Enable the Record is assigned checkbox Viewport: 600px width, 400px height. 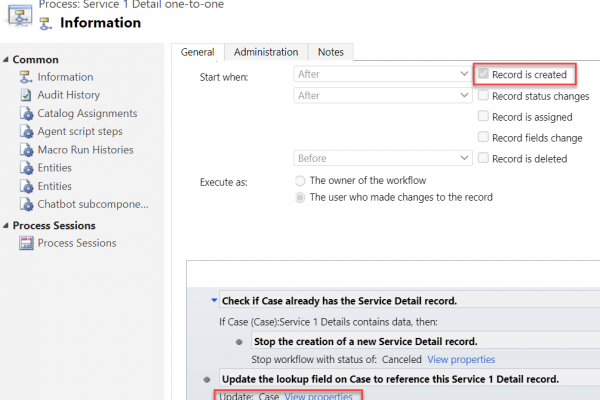[x=483, y=116]
